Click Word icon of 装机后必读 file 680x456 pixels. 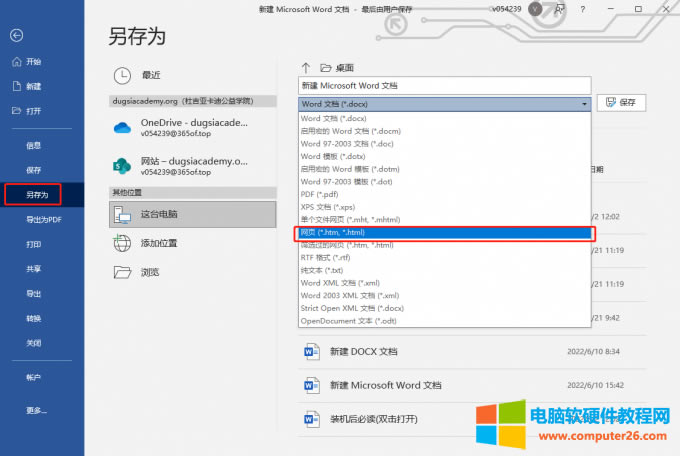pyautogui.click(x=312, y=419)
